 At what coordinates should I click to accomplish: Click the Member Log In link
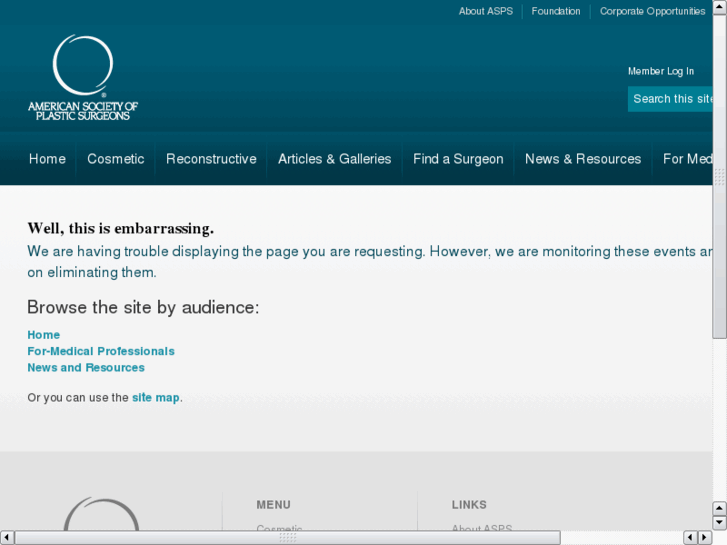660,71
